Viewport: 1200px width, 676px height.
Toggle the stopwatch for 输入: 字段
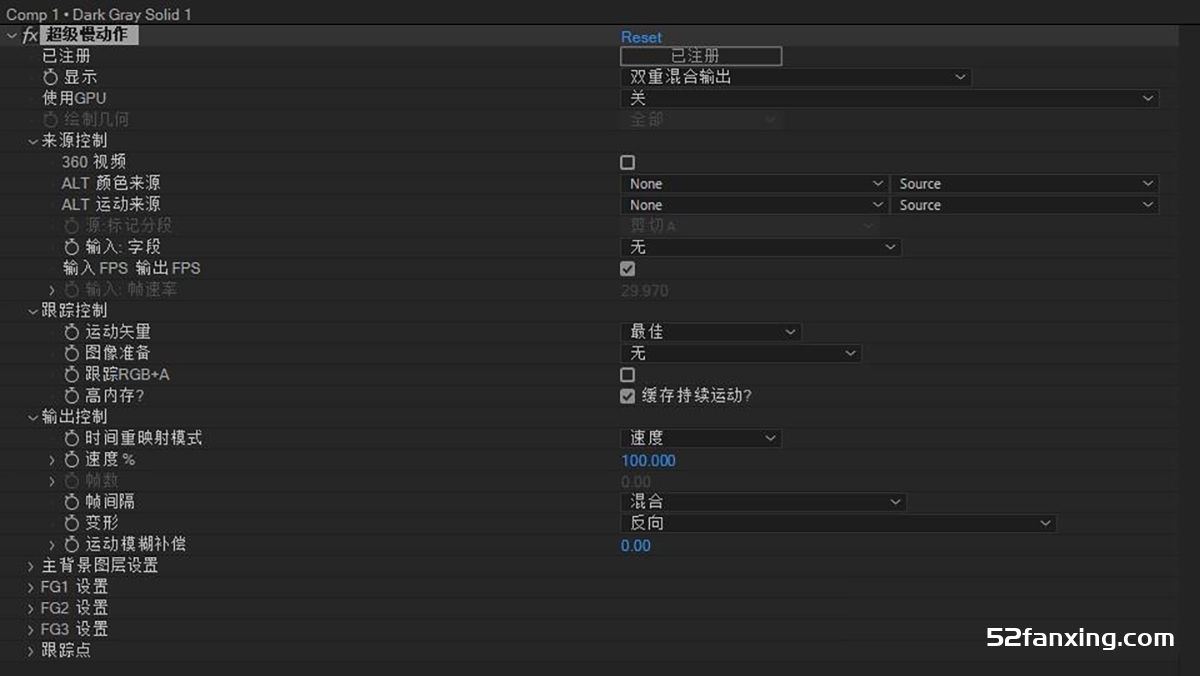pos(72,247)
